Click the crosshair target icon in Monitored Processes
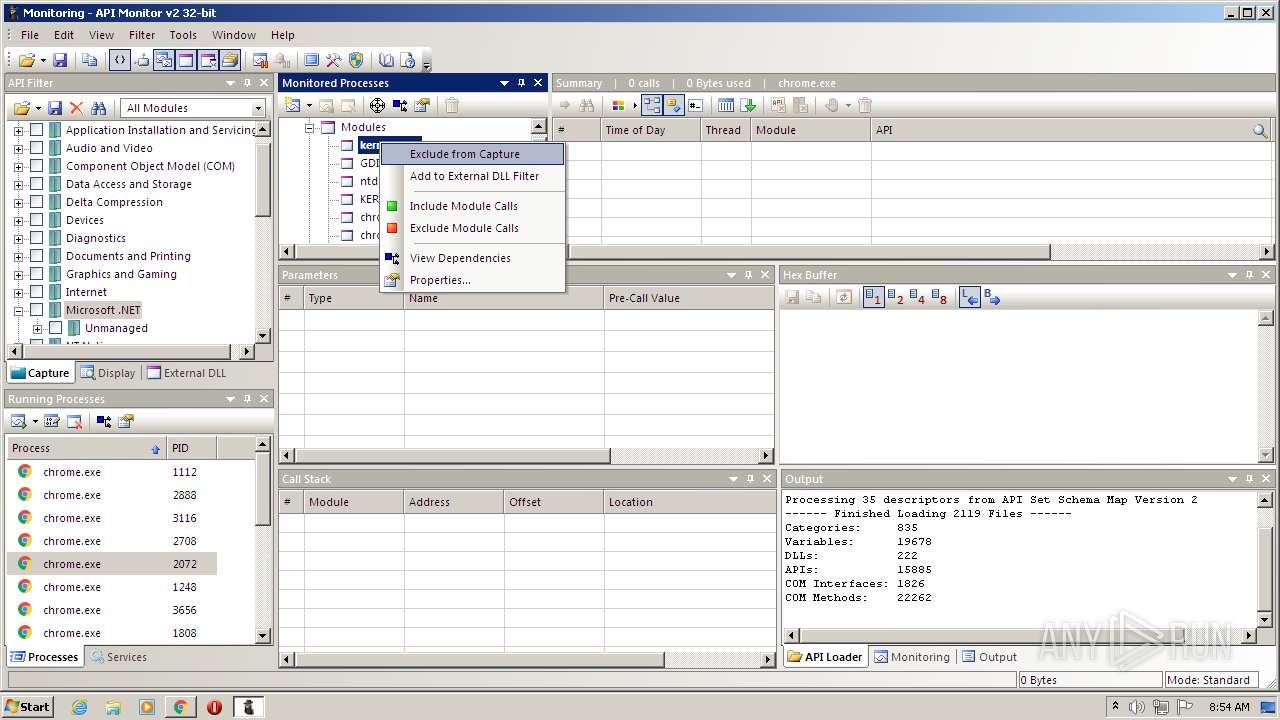The width and height of the screenshot is (1280, 720). click(x=377, y=105)
